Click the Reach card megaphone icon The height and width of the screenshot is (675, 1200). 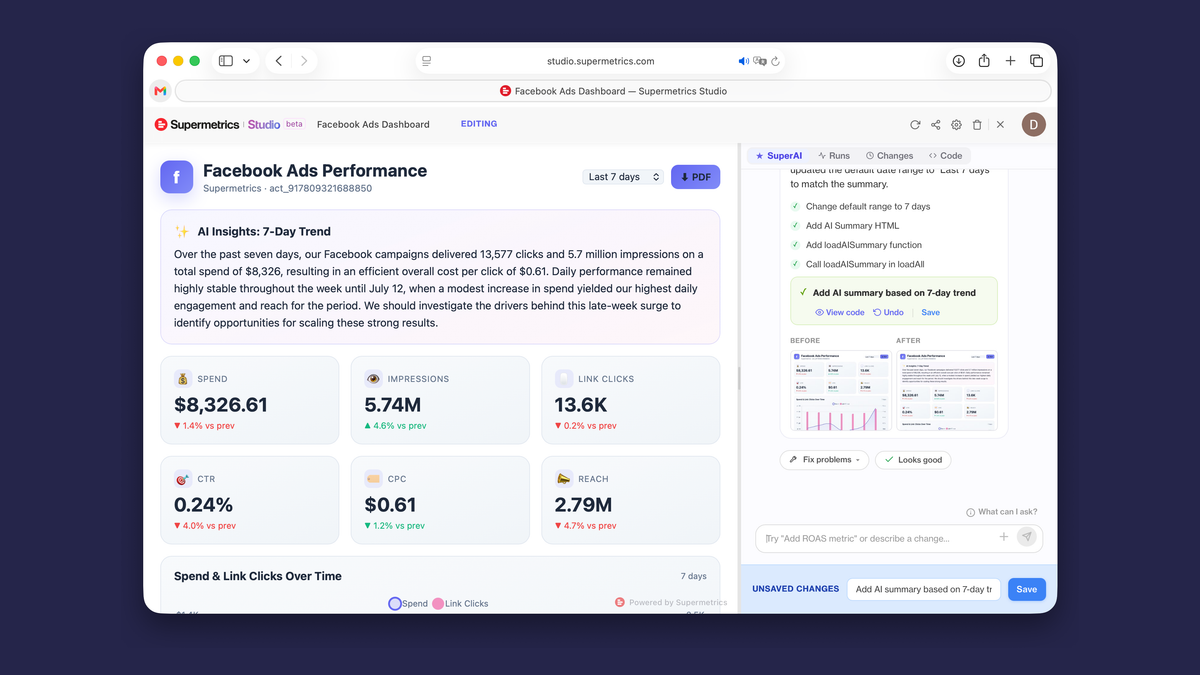tap(563, 479)
